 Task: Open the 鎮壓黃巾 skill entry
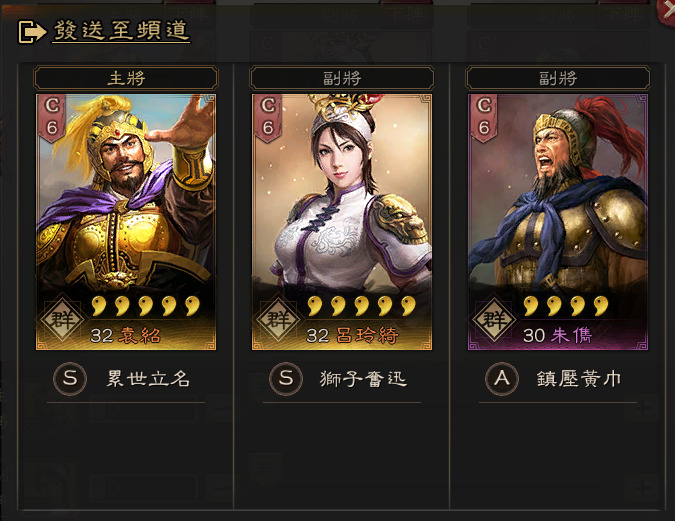click(x=579, y=379)
